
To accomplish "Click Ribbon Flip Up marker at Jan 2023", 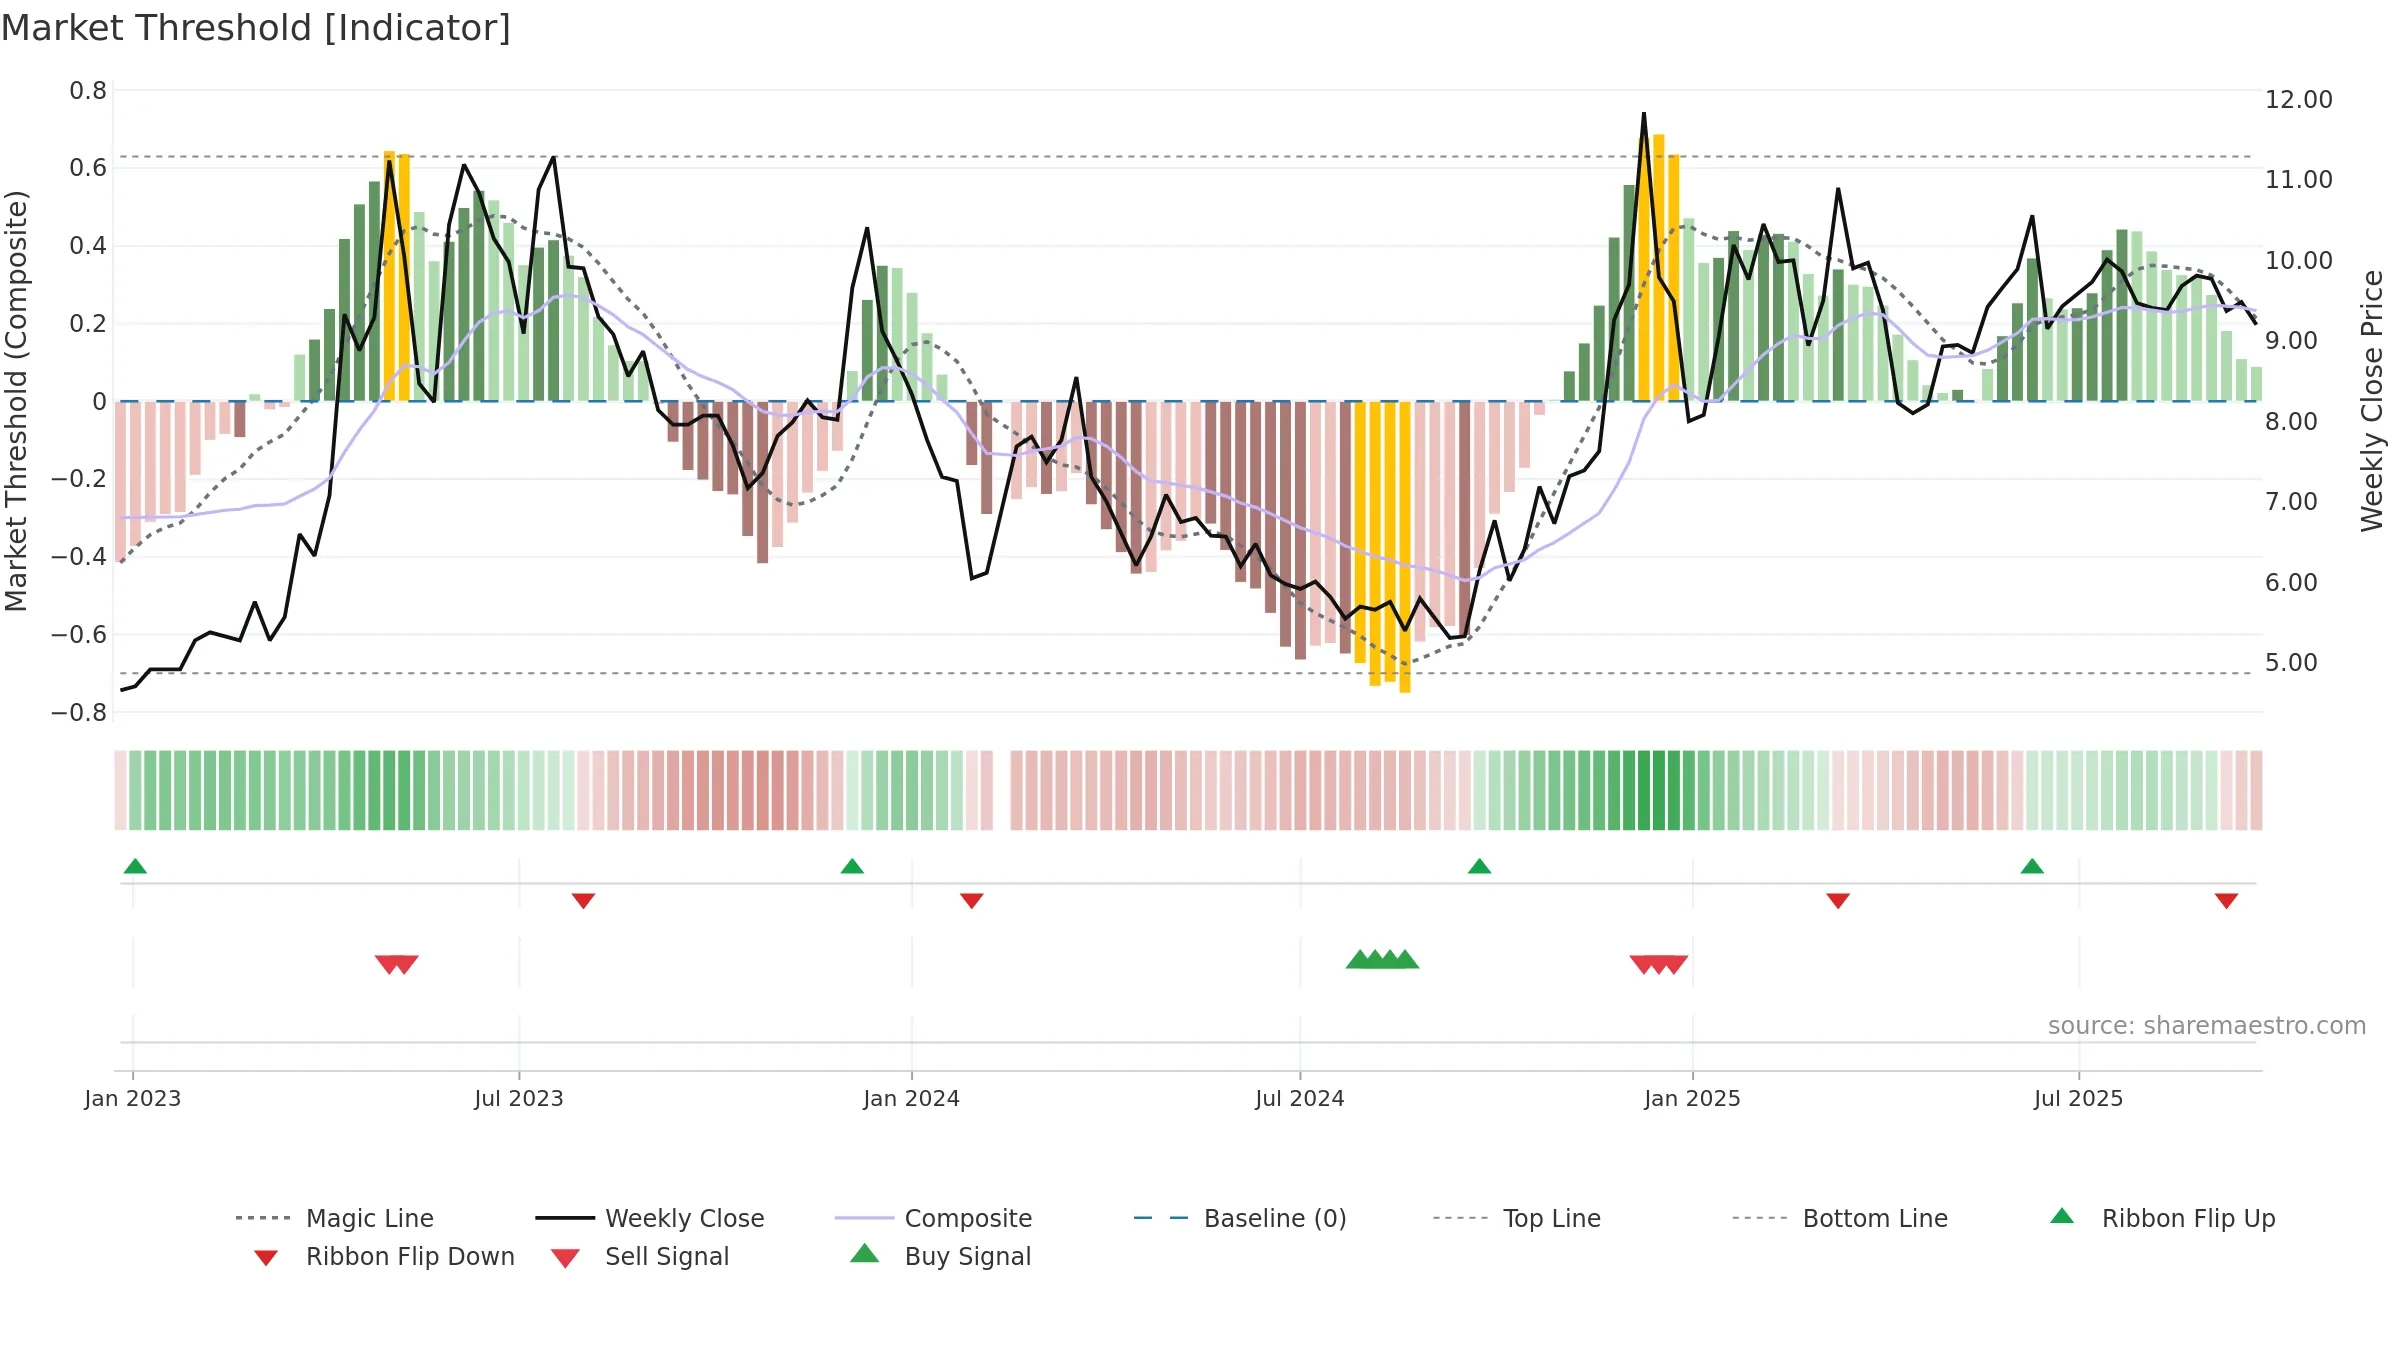I will coord(135,866).
